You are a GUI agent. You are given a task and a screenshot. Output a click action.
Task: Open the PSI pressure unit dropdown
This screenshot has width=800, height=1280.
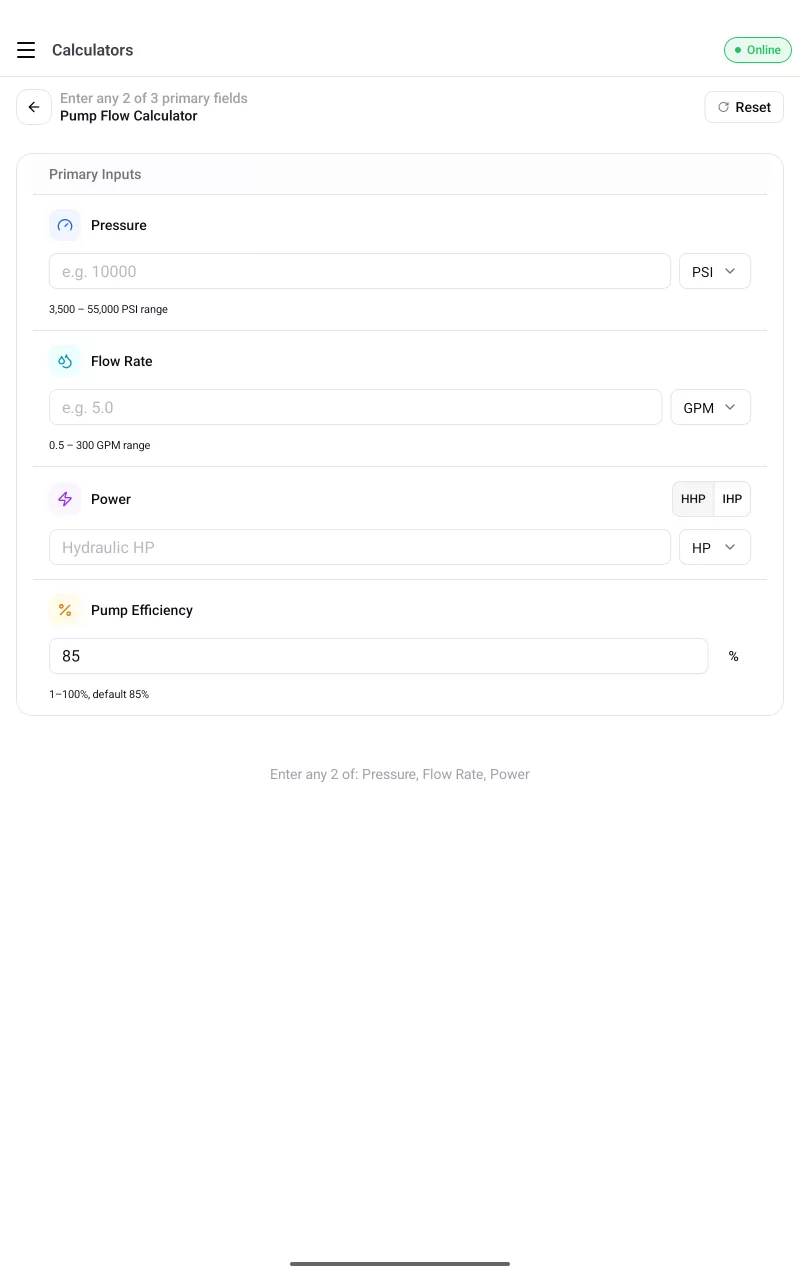tap(714, 271)
